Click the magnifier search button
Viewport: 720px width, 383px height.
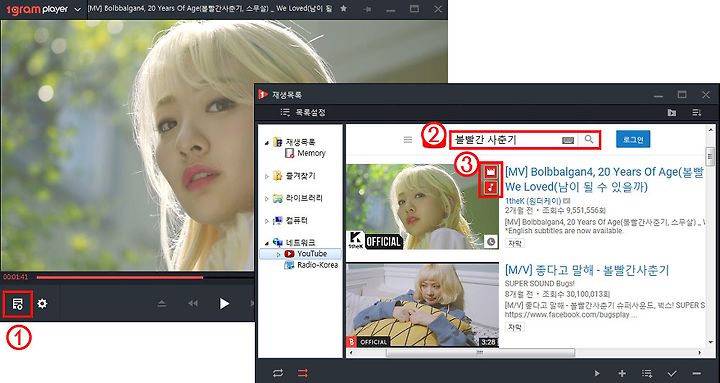point(589,140)
